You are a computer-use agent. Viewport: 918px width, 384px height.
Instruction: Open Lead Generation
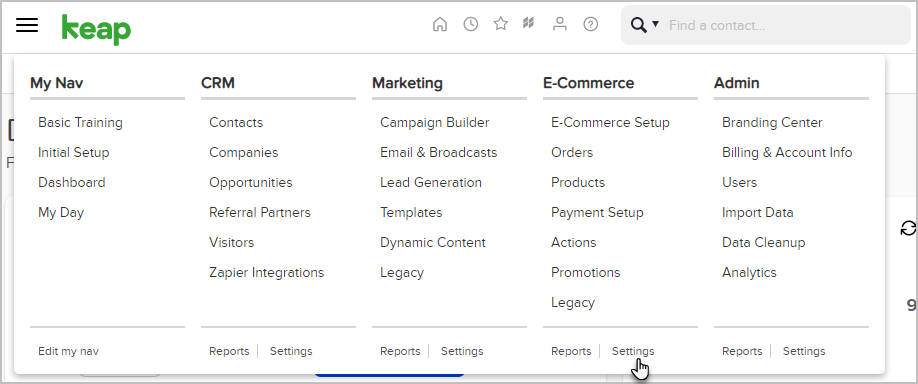pos(431,182)
